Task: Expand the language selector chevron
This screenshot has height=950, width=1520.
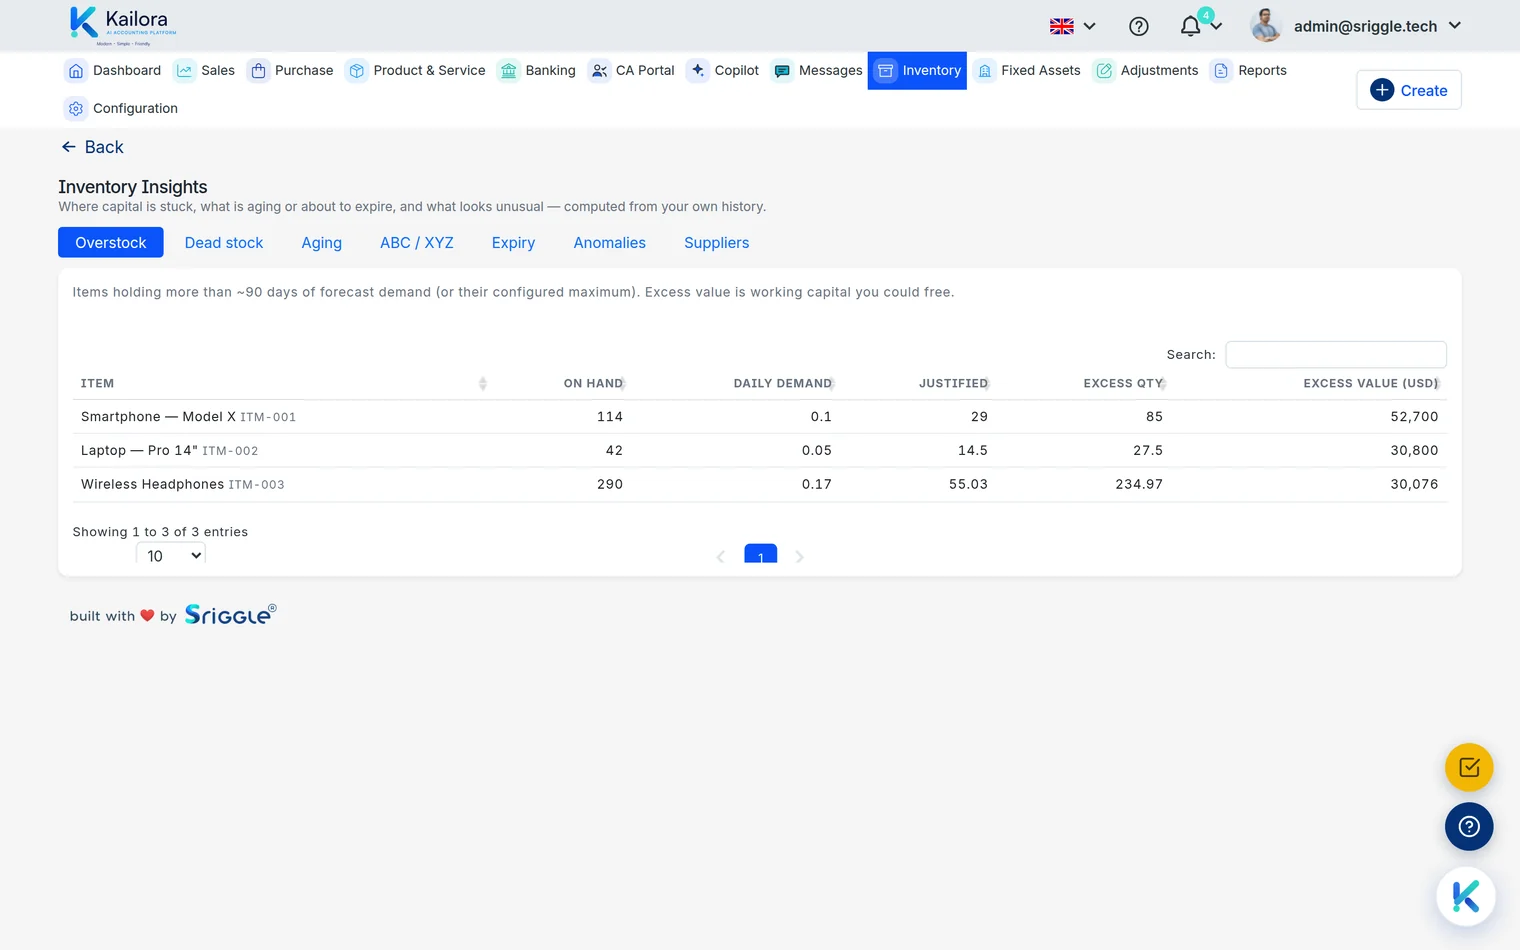Action: pos(1090,27)
